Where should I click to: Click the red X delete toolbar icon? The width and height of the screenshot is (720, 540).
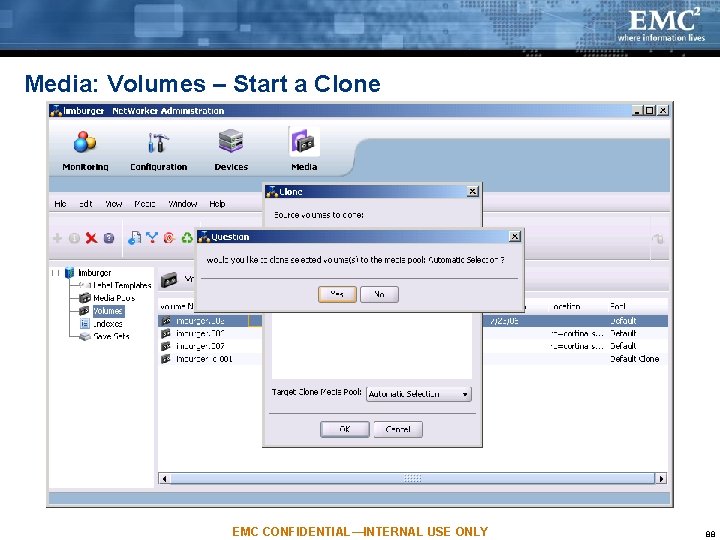(91, 238)
